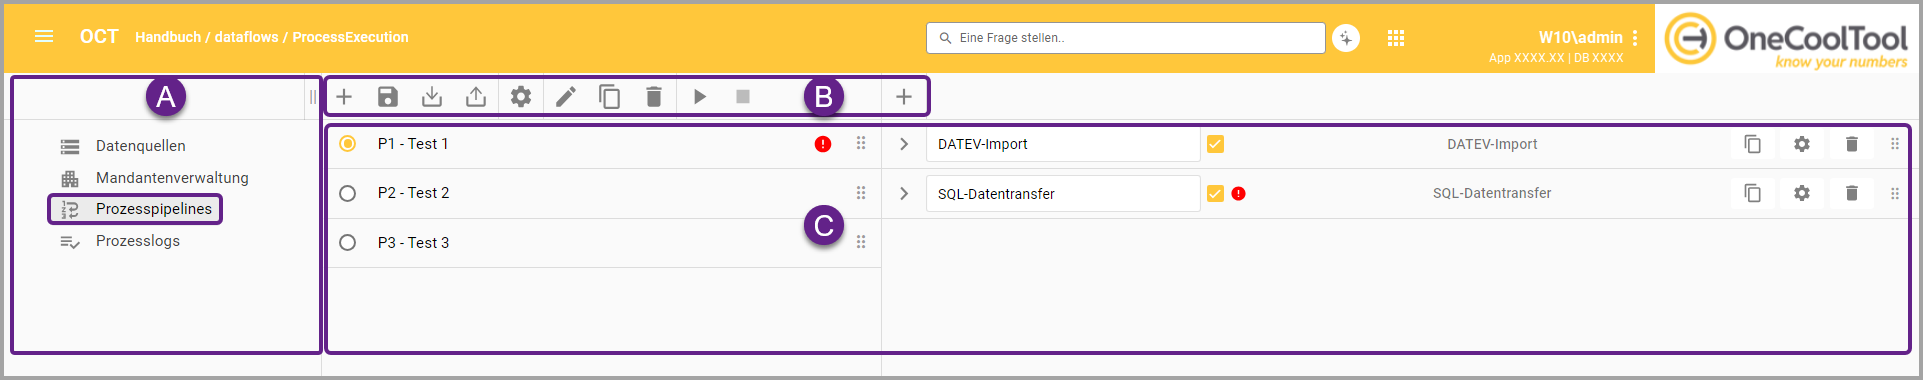Image resolution: width=1923 pixels, height=380 pixels.
Task: Click the P2 - Test 2 pipeline label
Action: (x=413, y=193)
